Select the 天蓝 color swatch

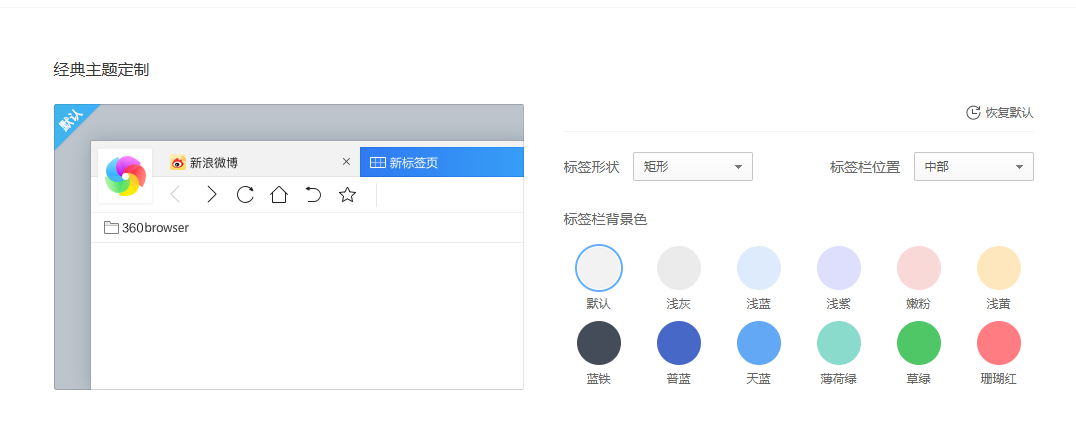click(x=759, y=343)
